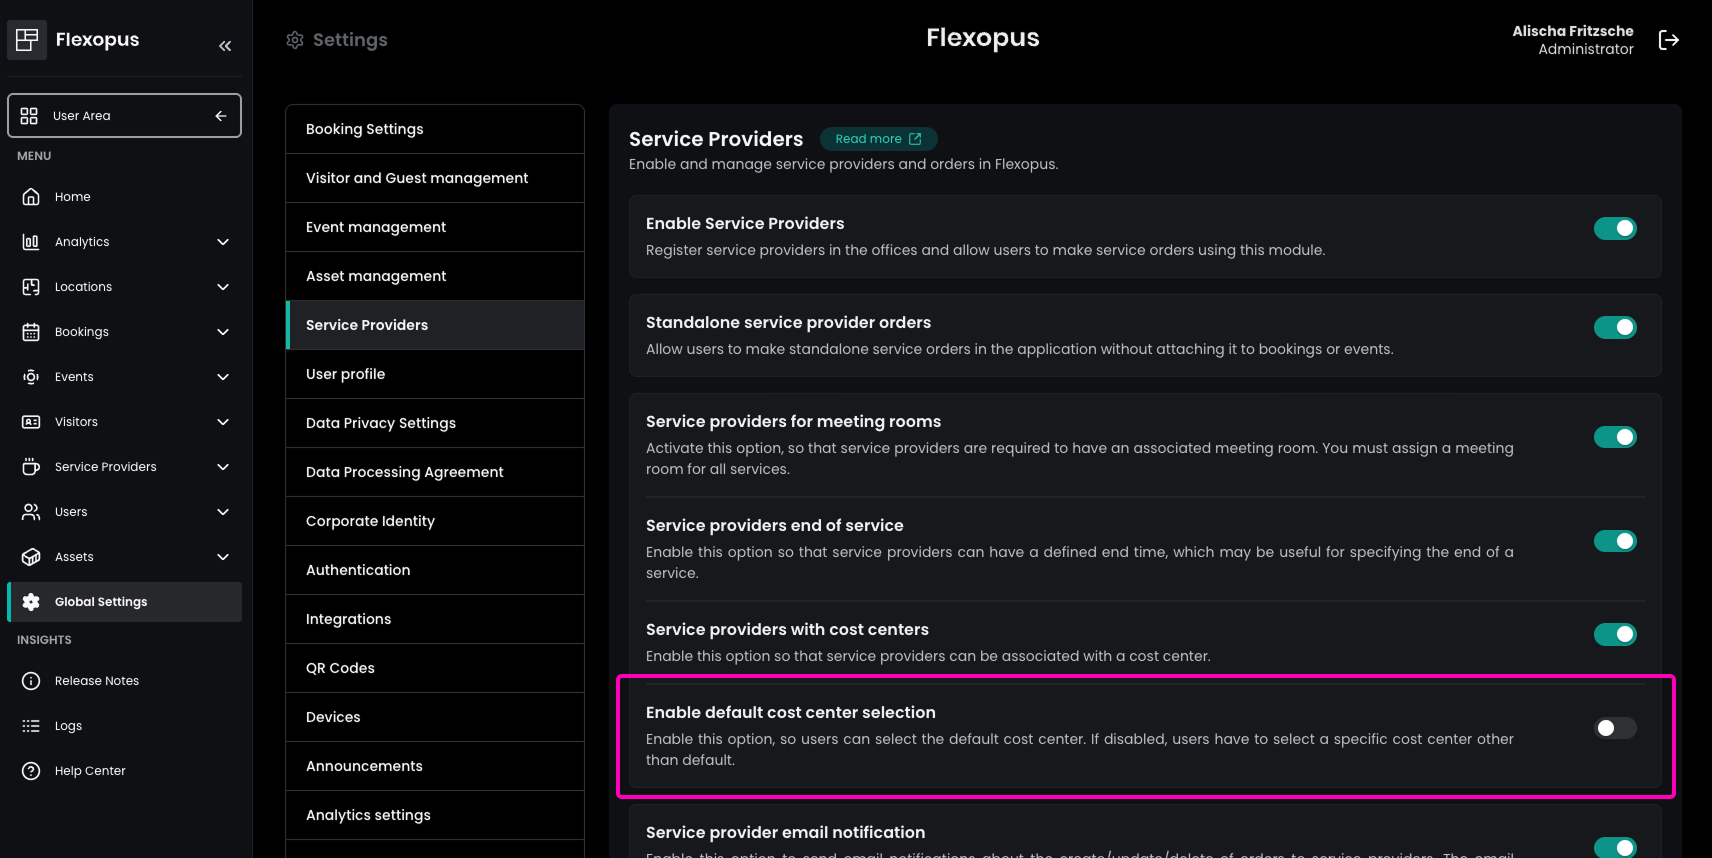Open Help Center question mark icon

(31, 771)
